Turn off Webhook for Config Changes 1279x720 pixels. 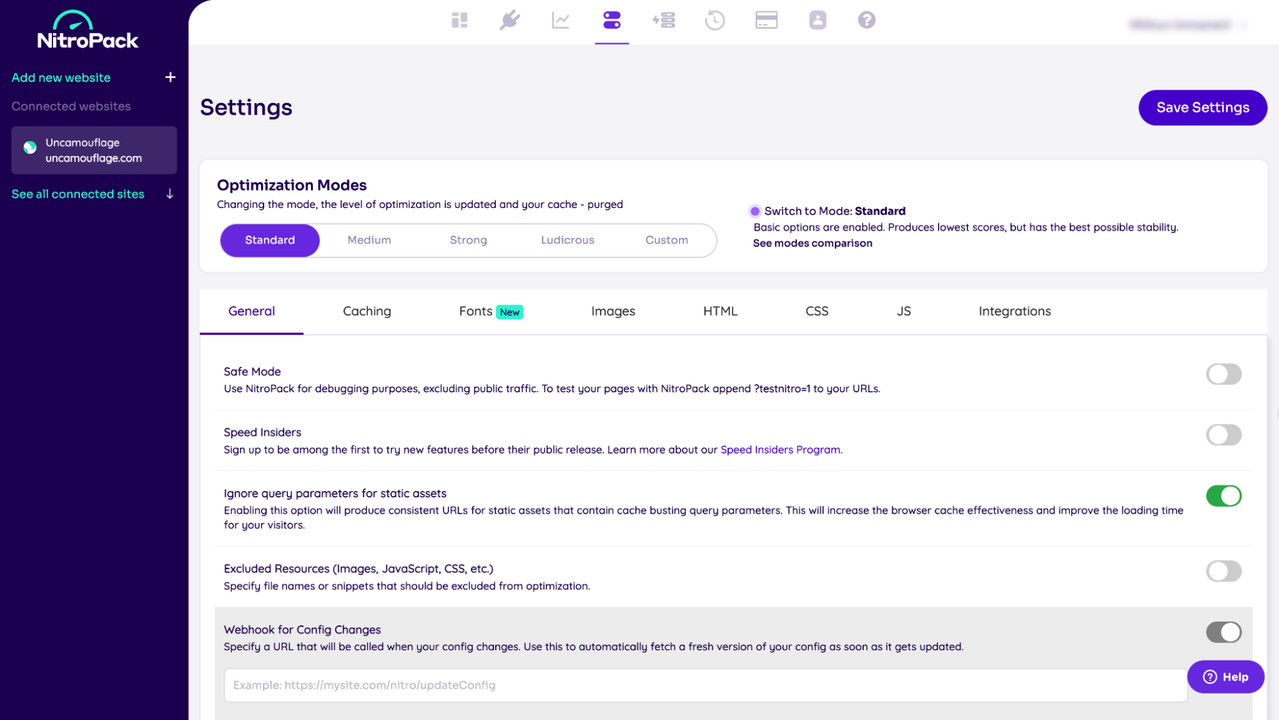tap(1223, 631)
